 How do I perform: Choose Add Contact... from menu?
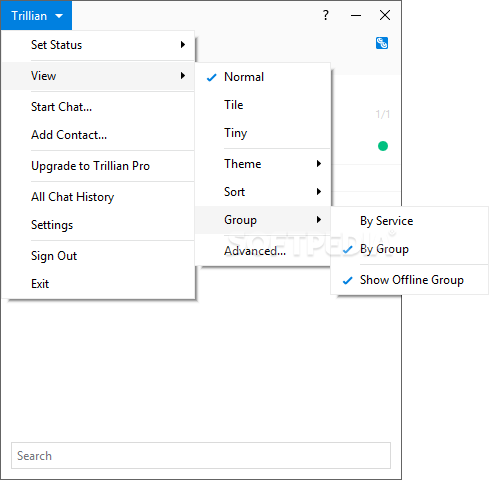pos(99,135)
